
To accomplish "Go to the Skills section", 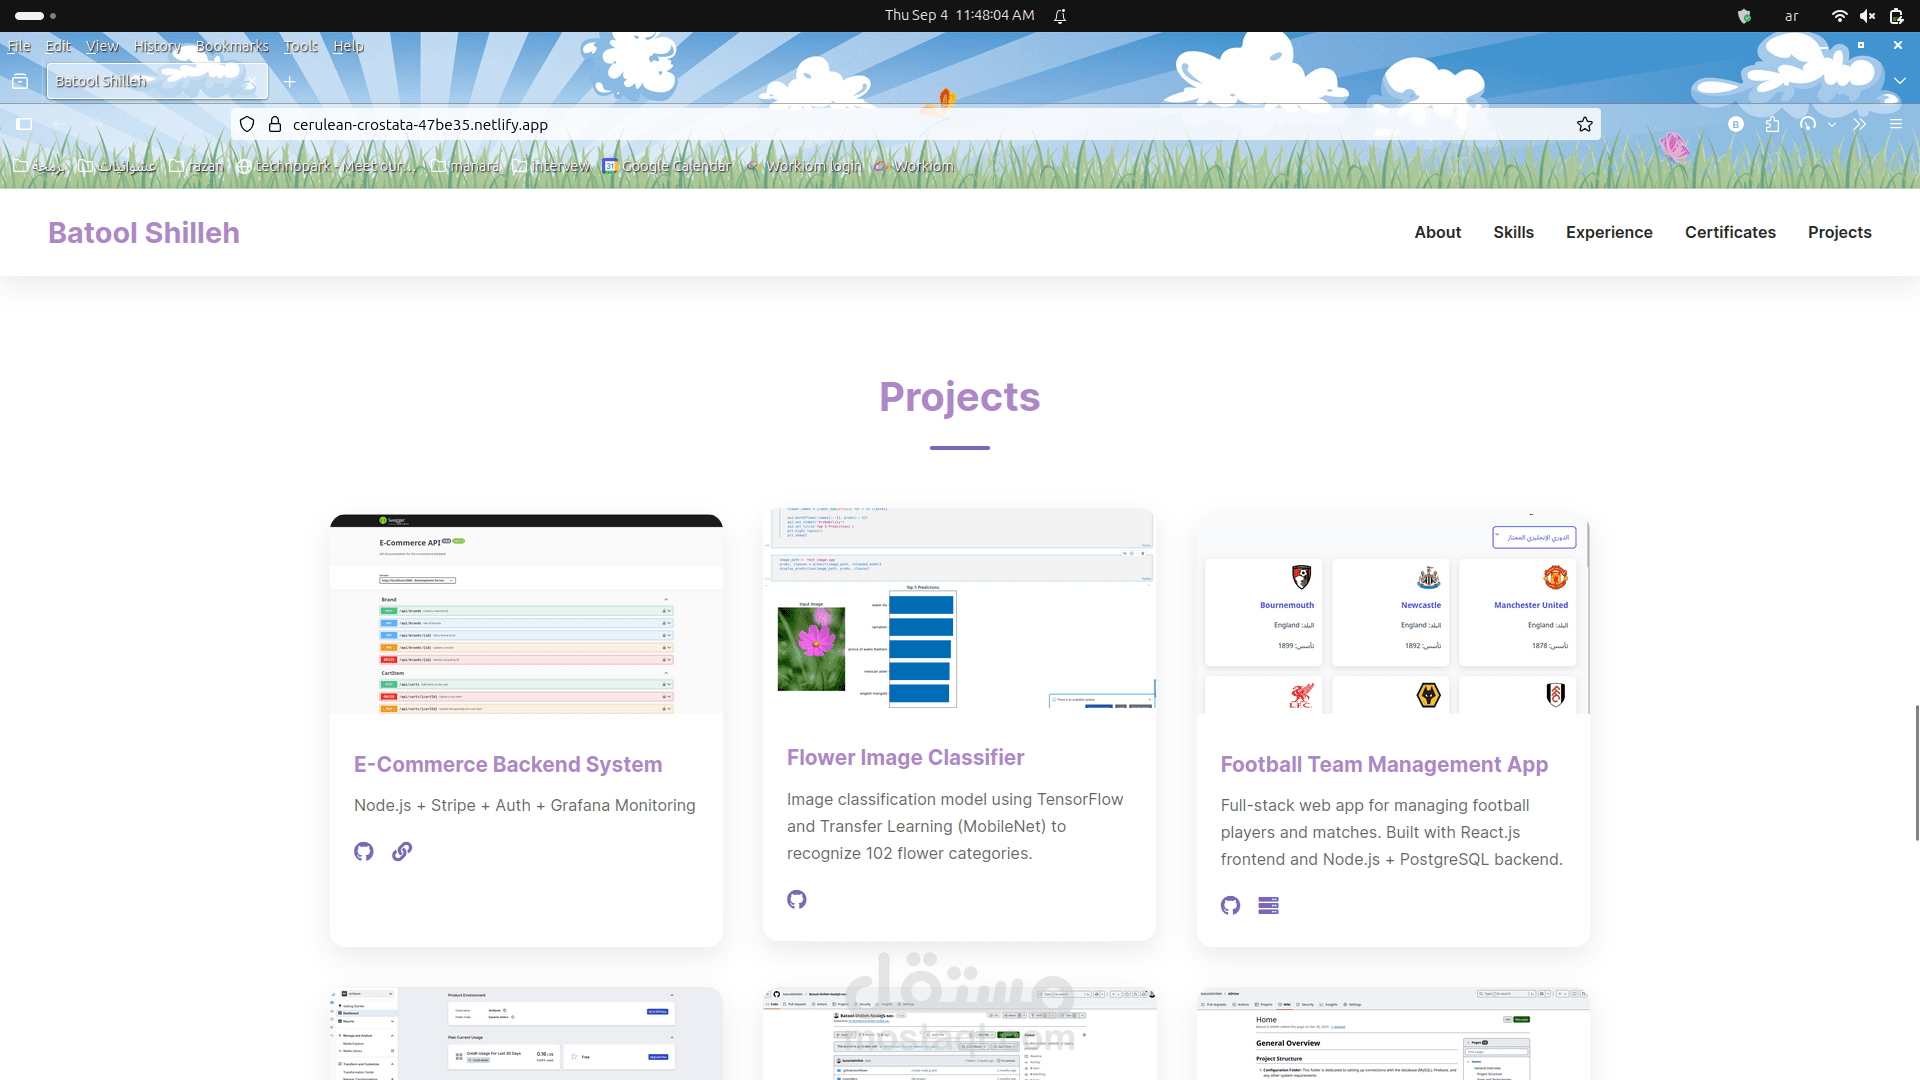I will point(1514,232).
